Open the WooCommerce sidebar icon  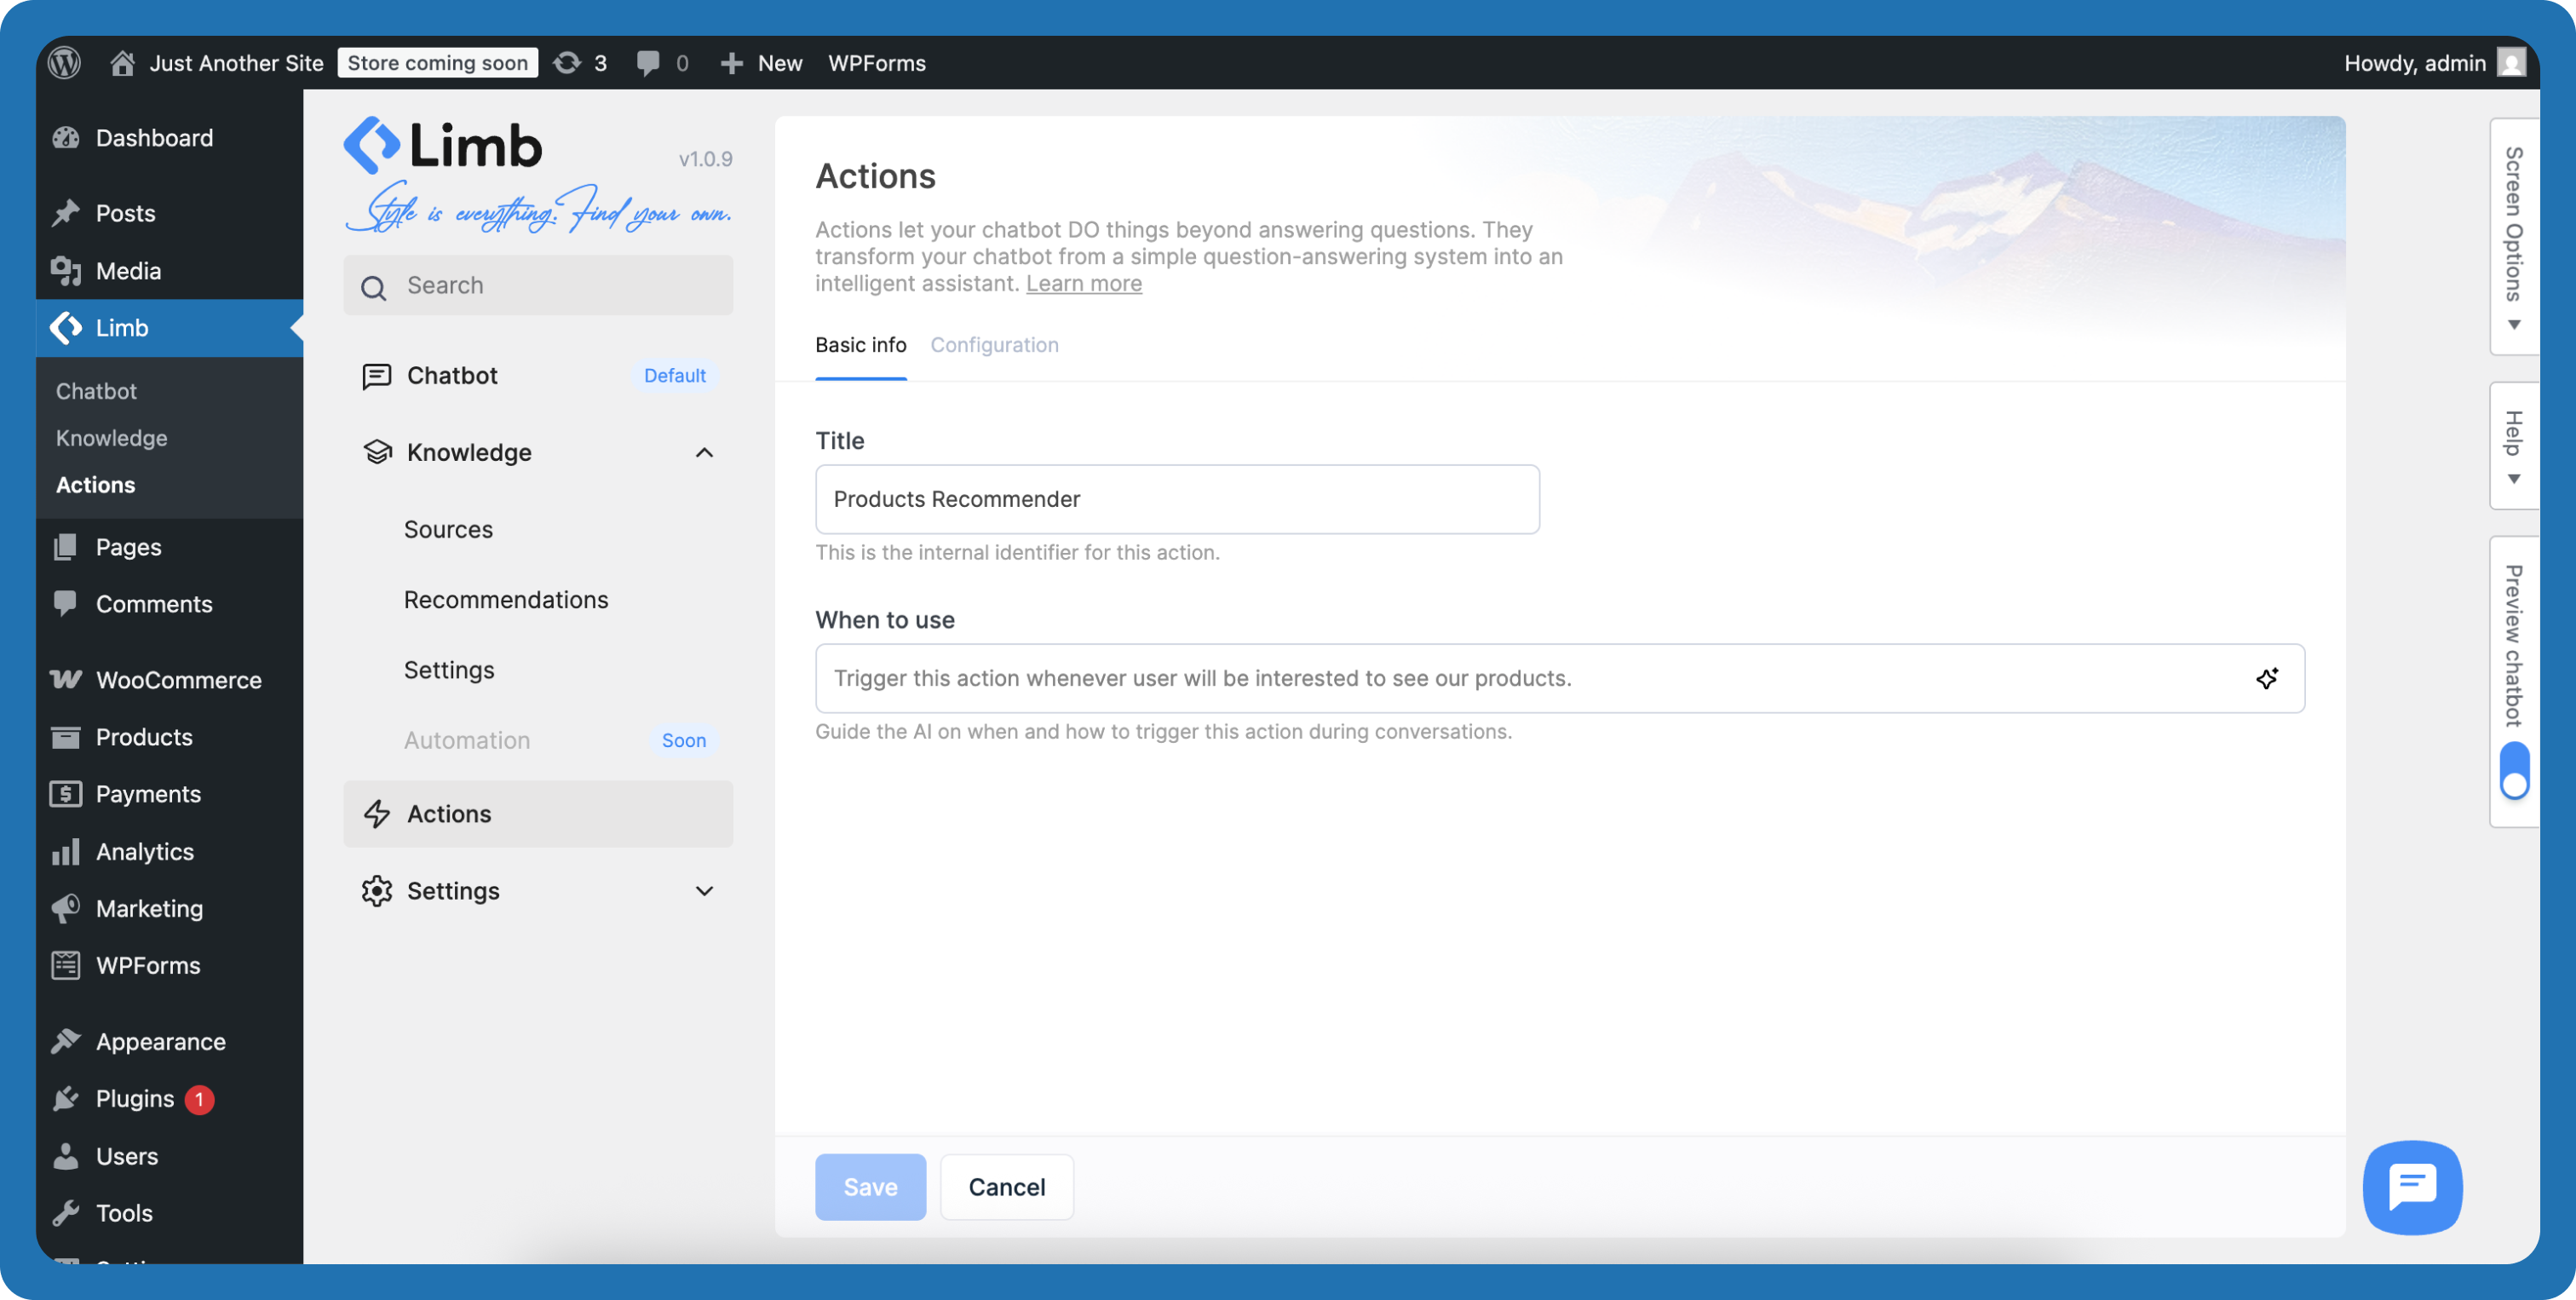coord(65,679)
